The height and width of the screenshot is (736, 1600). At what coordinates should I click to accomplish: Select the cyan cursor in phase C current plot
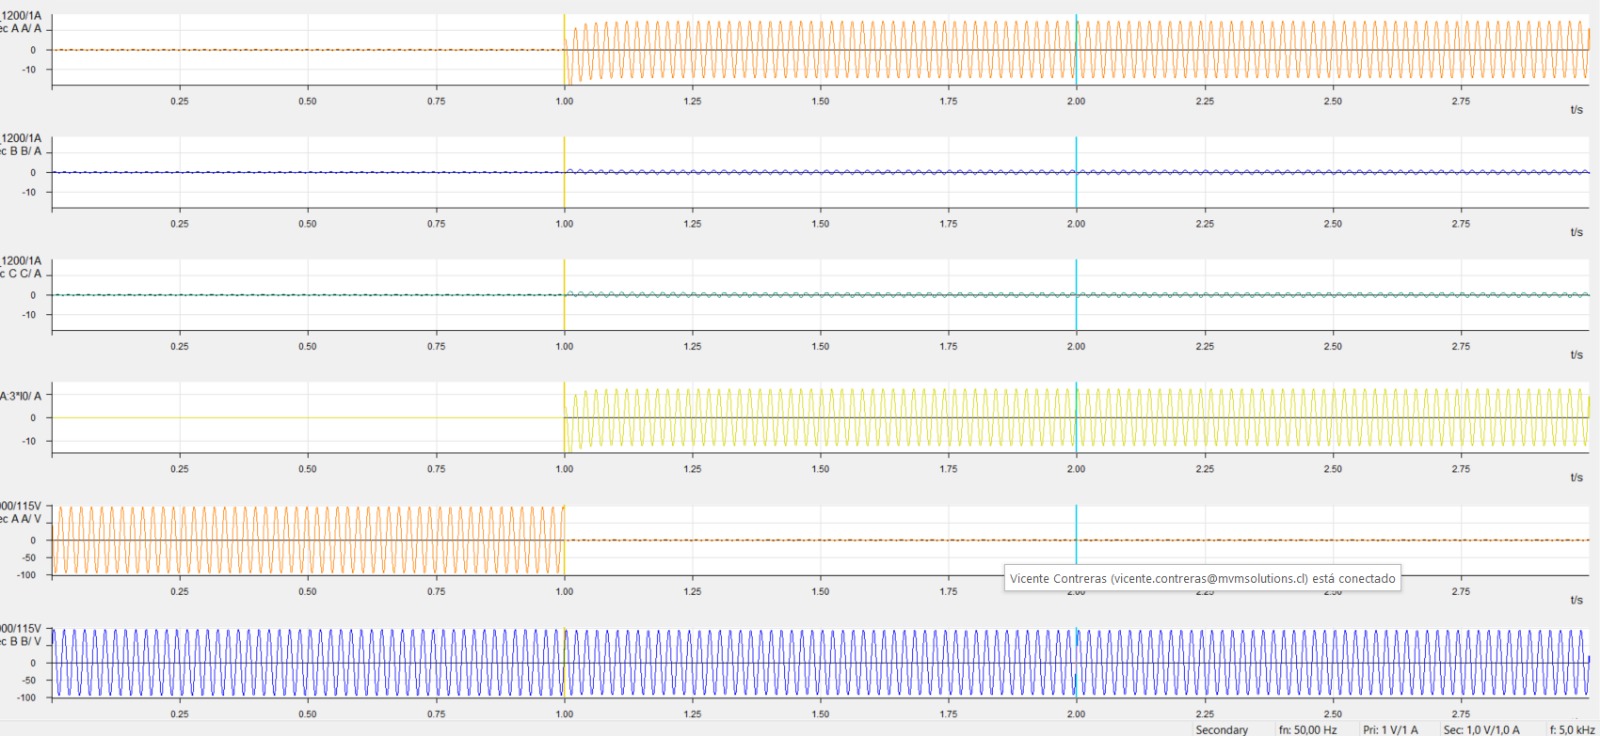[1076, 280]
